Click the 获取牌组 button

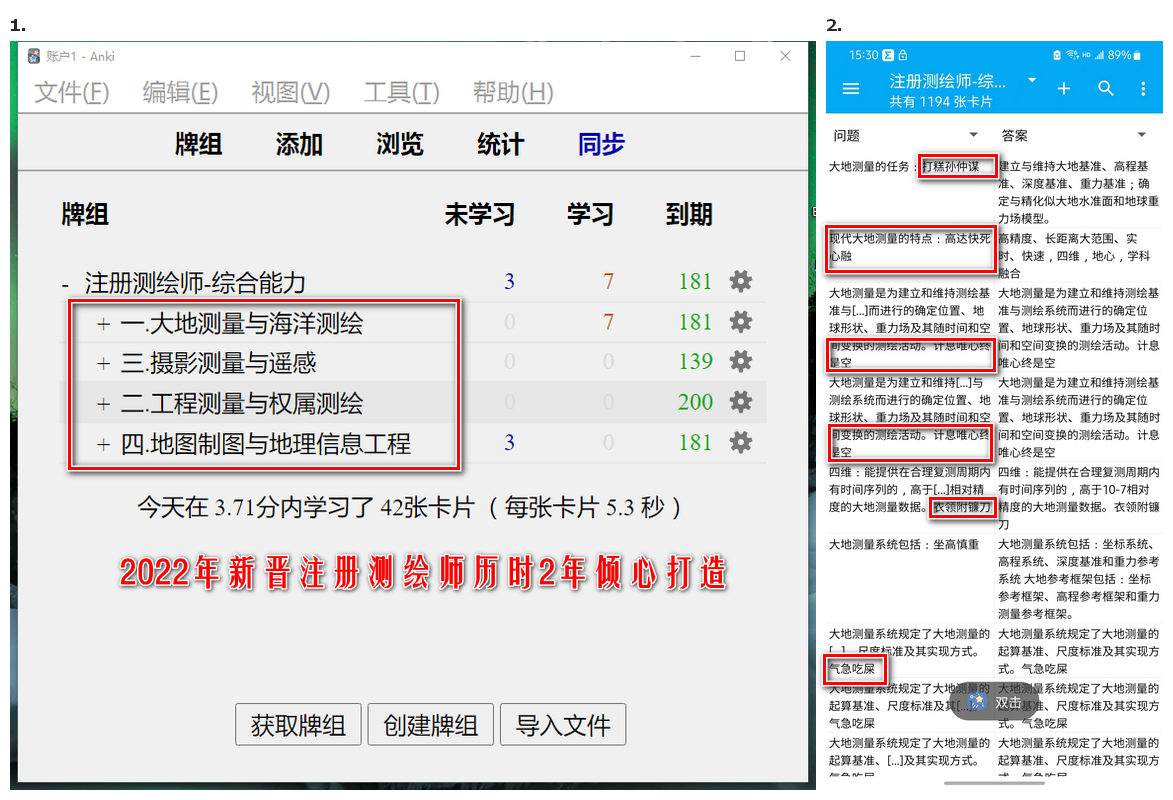pos(298,725)
